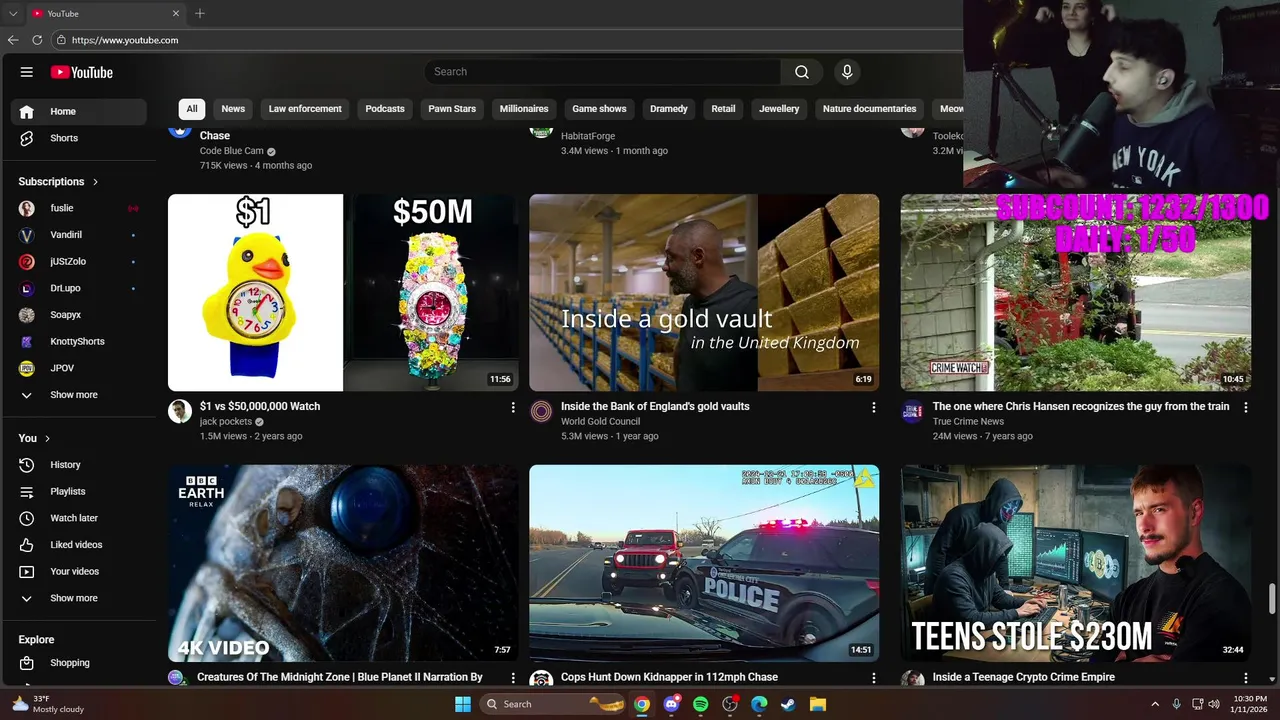
Task: Click jack pockets channel avatar
Action: pyautogui.click(x=180, y=411)
